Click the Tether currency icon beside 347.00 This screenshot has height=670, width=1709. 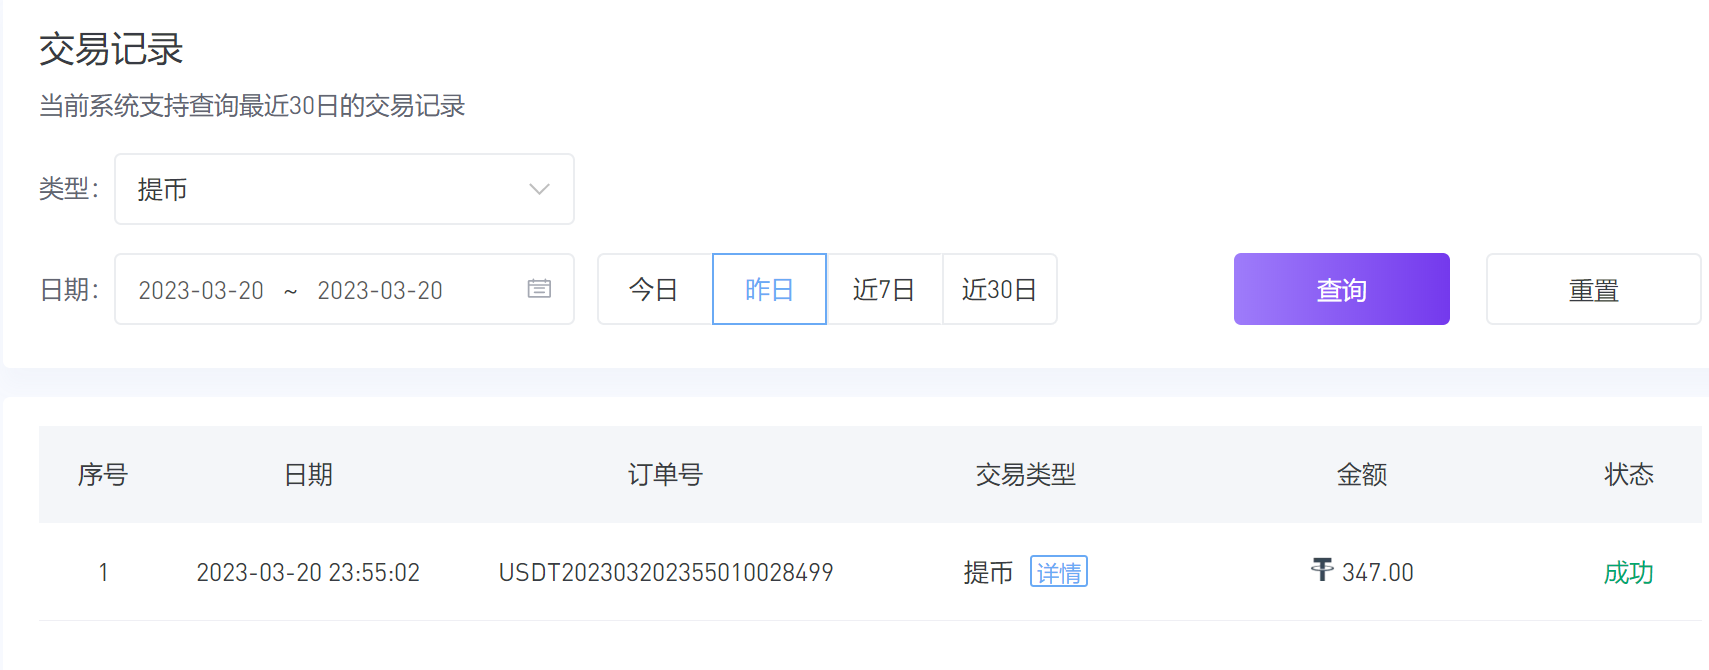pos(1322,570)
